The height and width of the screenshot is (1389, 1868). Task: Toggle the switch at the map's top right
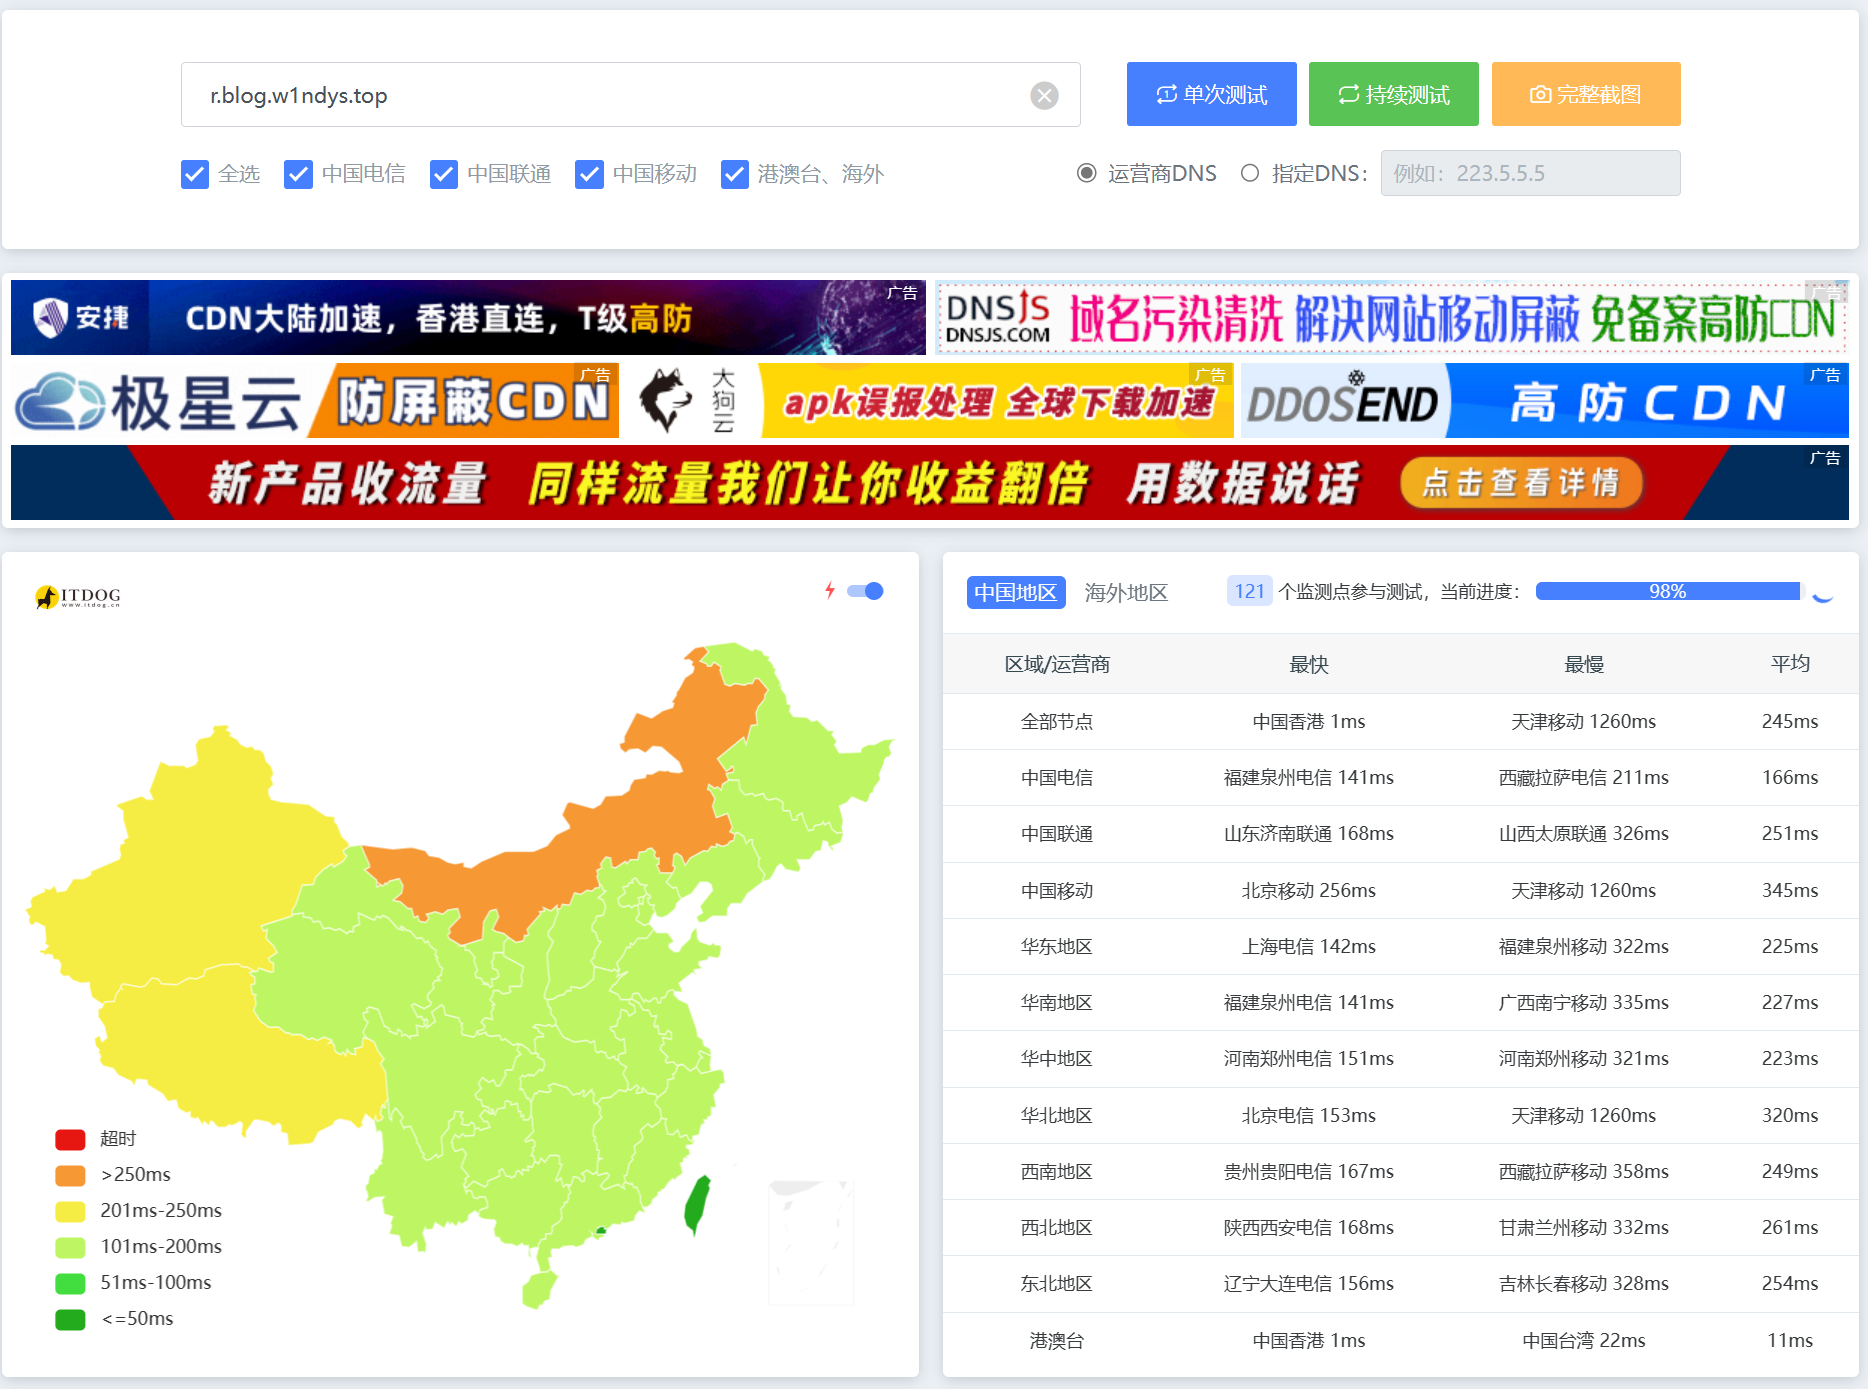click(866, 591)
